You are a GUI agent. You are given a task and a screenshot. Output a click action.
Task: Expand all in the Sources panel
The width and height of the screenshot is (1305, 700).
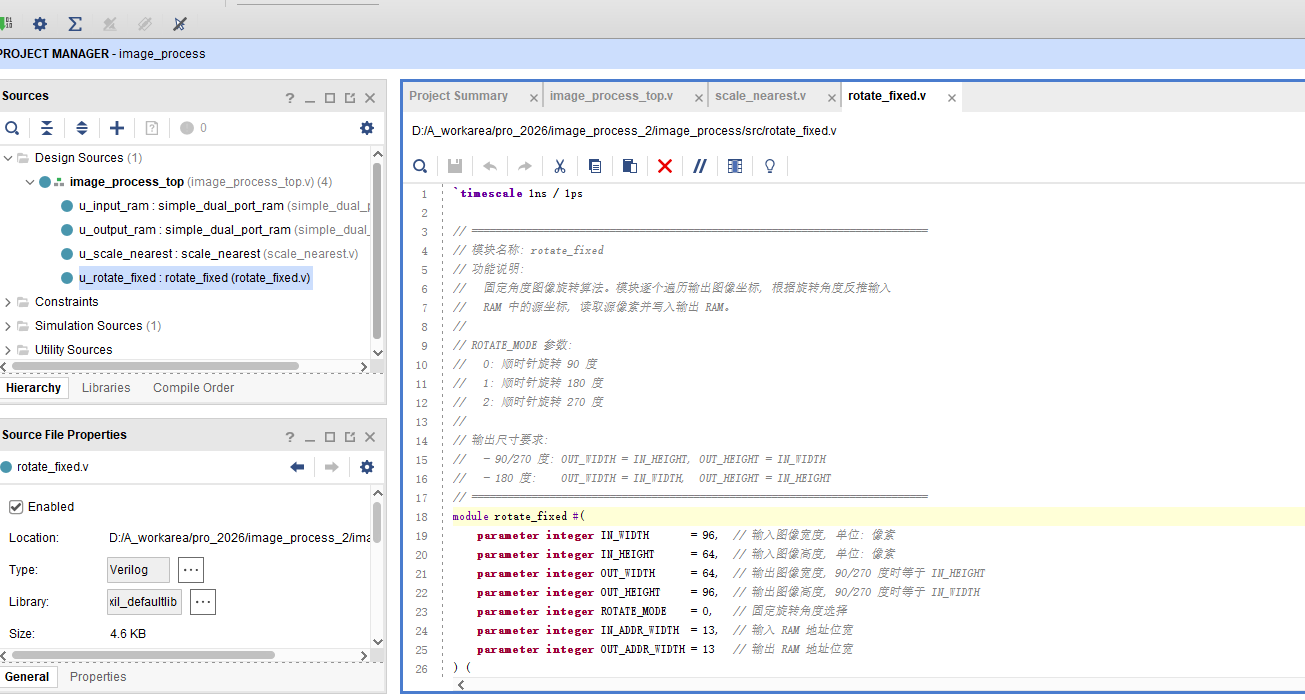click(x=82, y=128)
